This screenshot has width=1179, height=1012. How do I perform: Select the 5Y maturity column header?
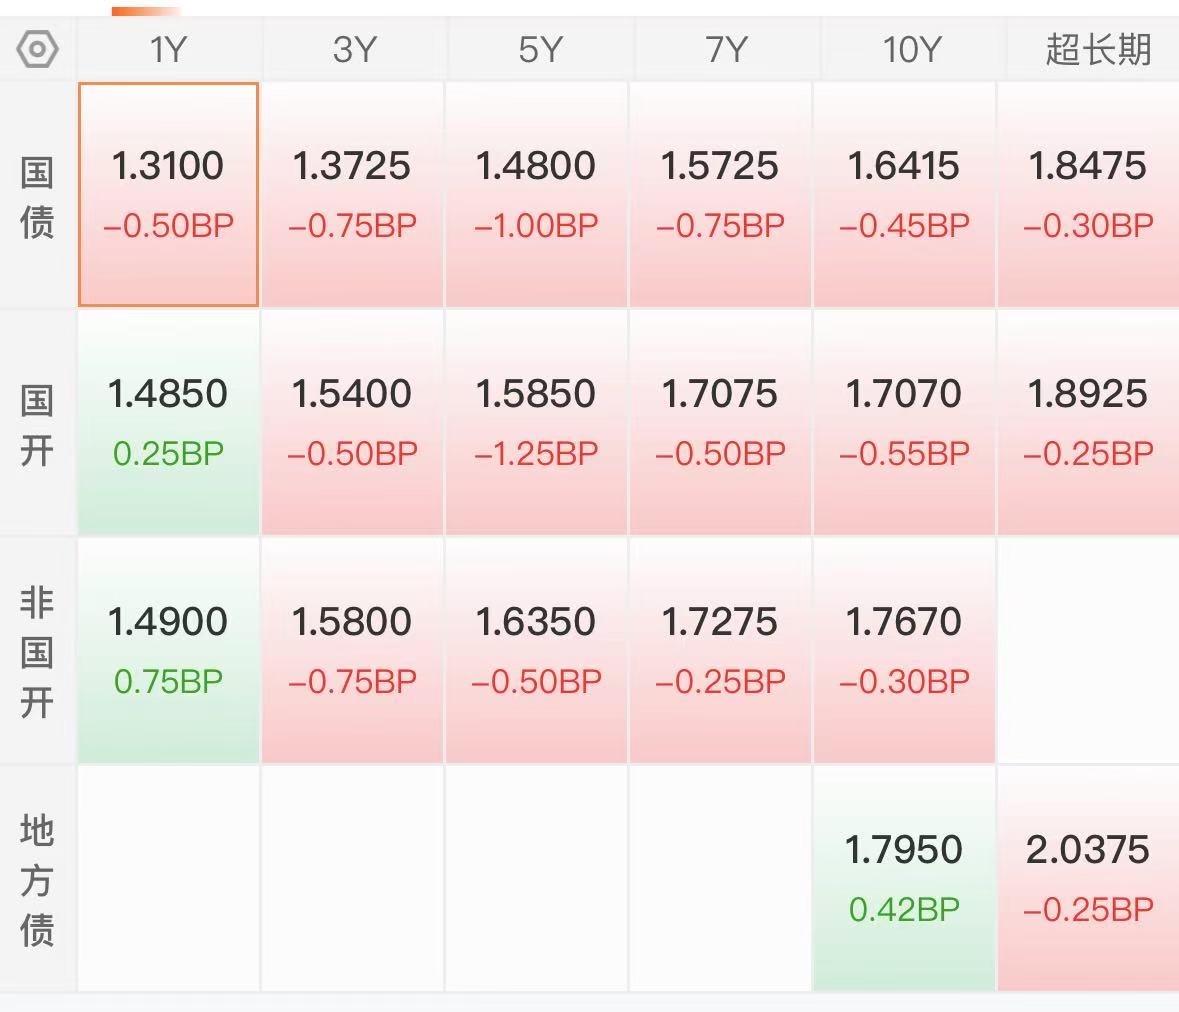click(x=540, y=50)
